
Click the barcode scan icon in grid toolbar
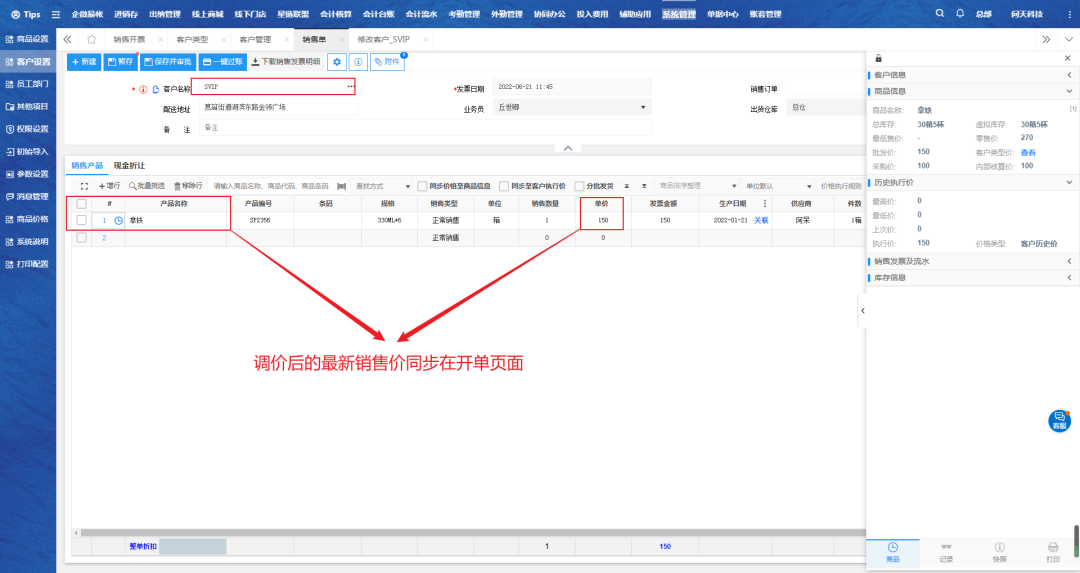342,186
